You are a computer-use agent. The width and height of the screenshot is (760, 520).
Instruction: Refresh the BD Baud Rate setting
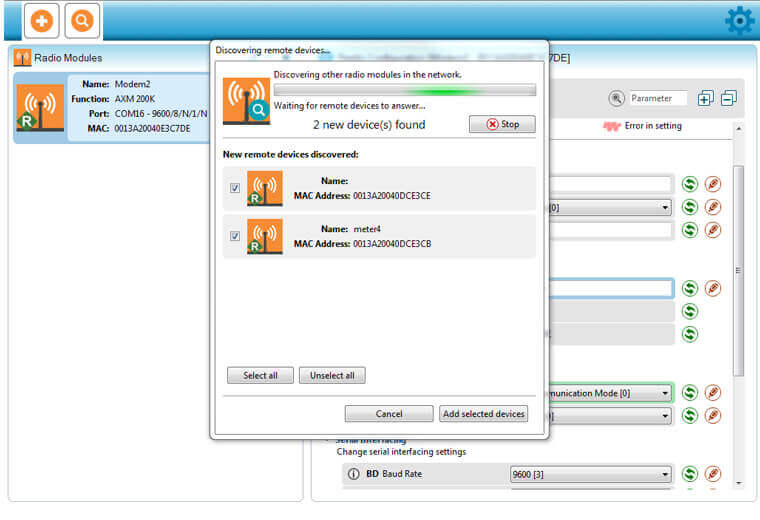pos(690,474)
